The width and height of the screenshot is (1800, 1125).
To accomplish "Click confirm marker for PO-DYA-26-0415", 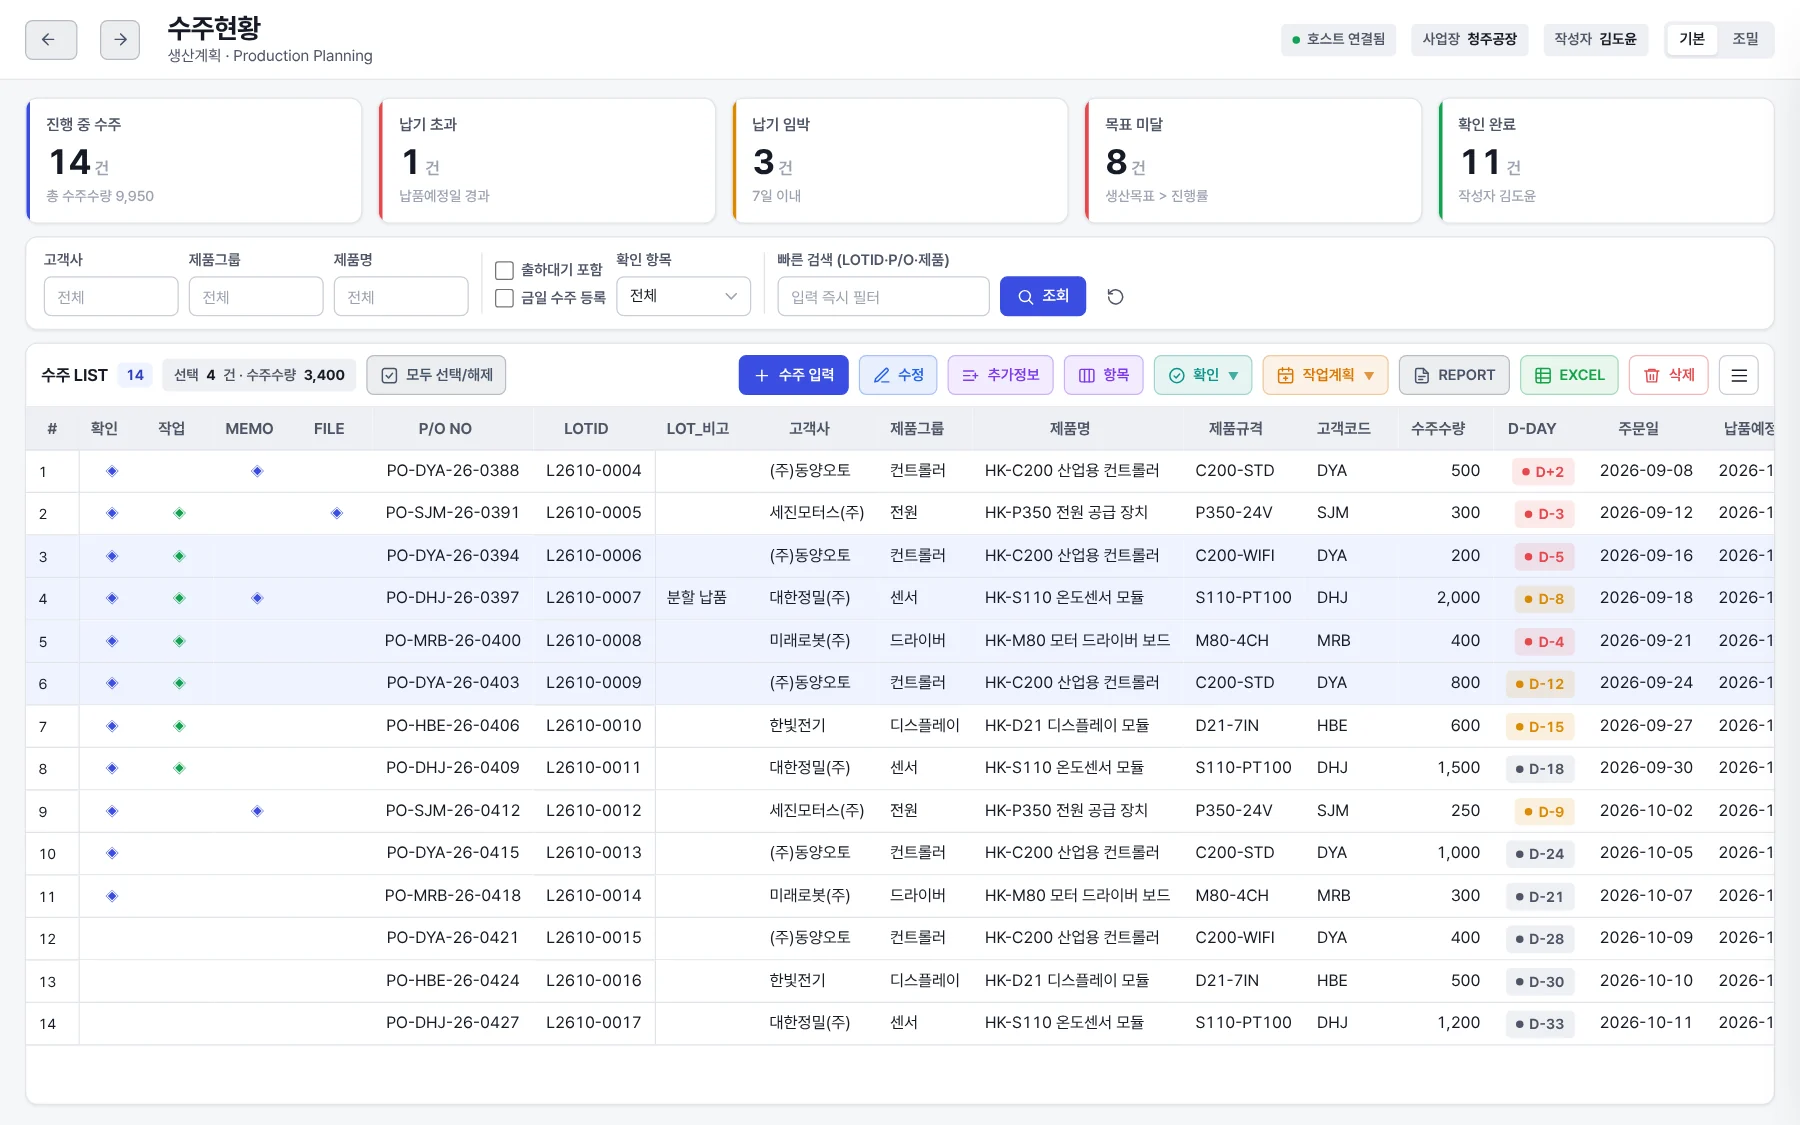I will pyautogui.click(x=112, y=853).
